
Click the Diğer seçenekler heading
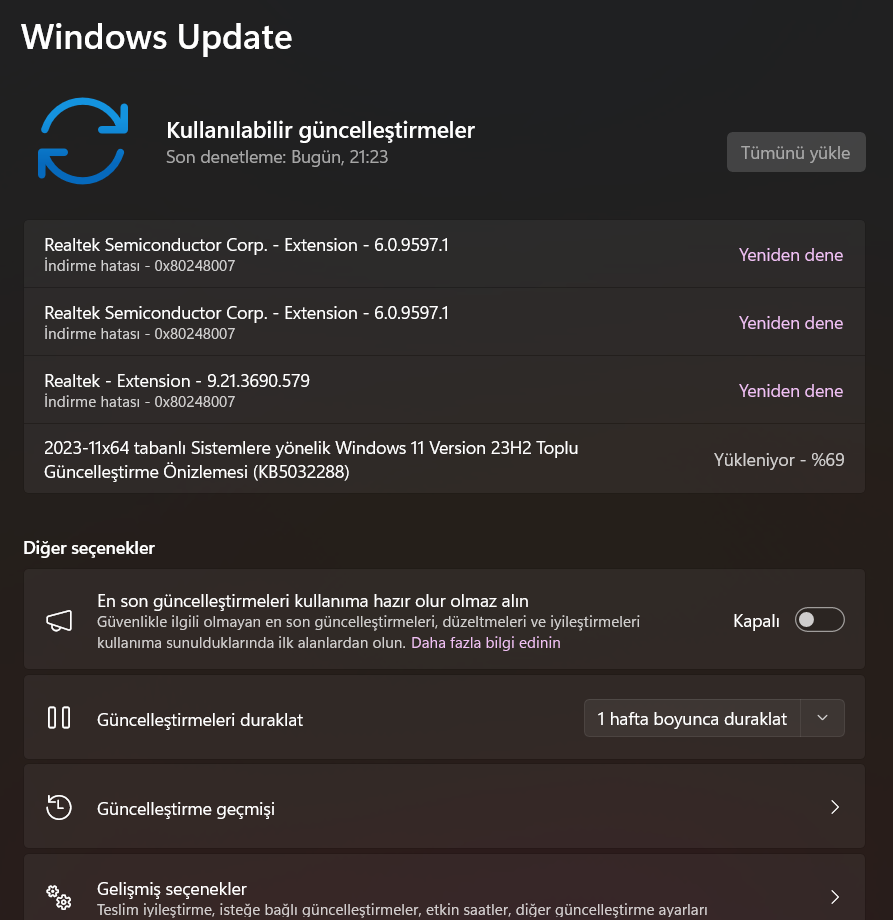(x=89, y=548)
